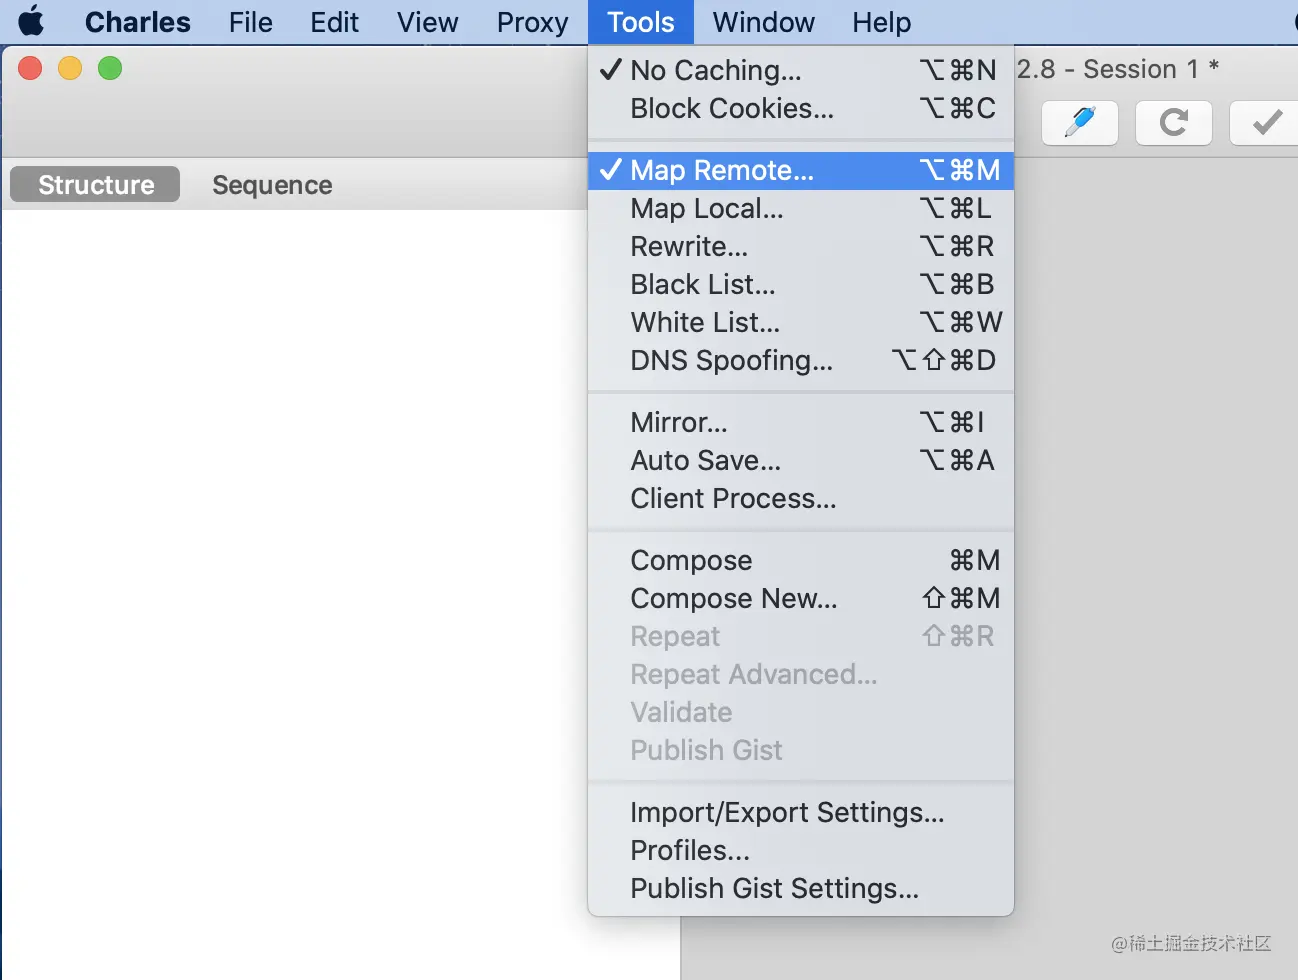Screen dimensions: 1298x980
Task: Select the Structure tab
Action: [96, 185]
